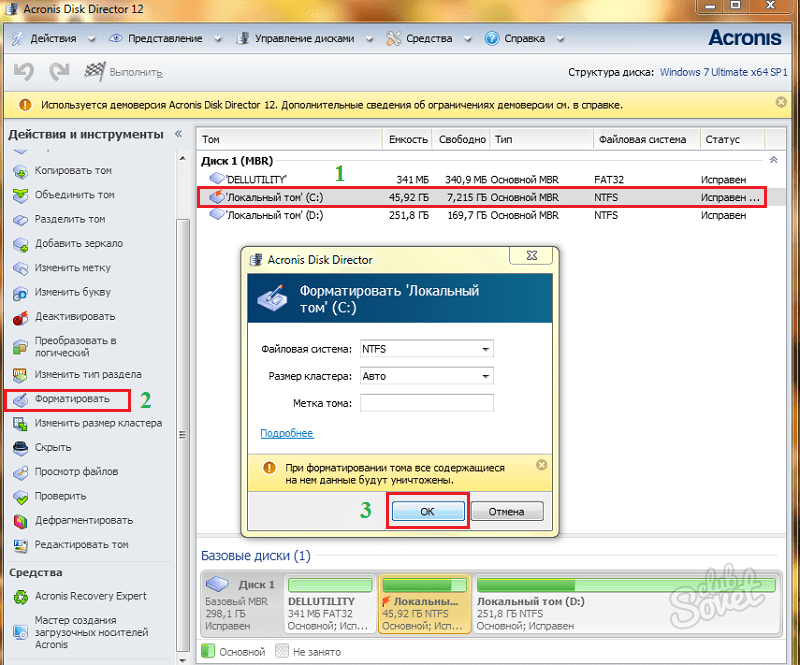Screen dimensions: 800x665
Task: Open the Средства menu
Action: (x=429, y=39)
